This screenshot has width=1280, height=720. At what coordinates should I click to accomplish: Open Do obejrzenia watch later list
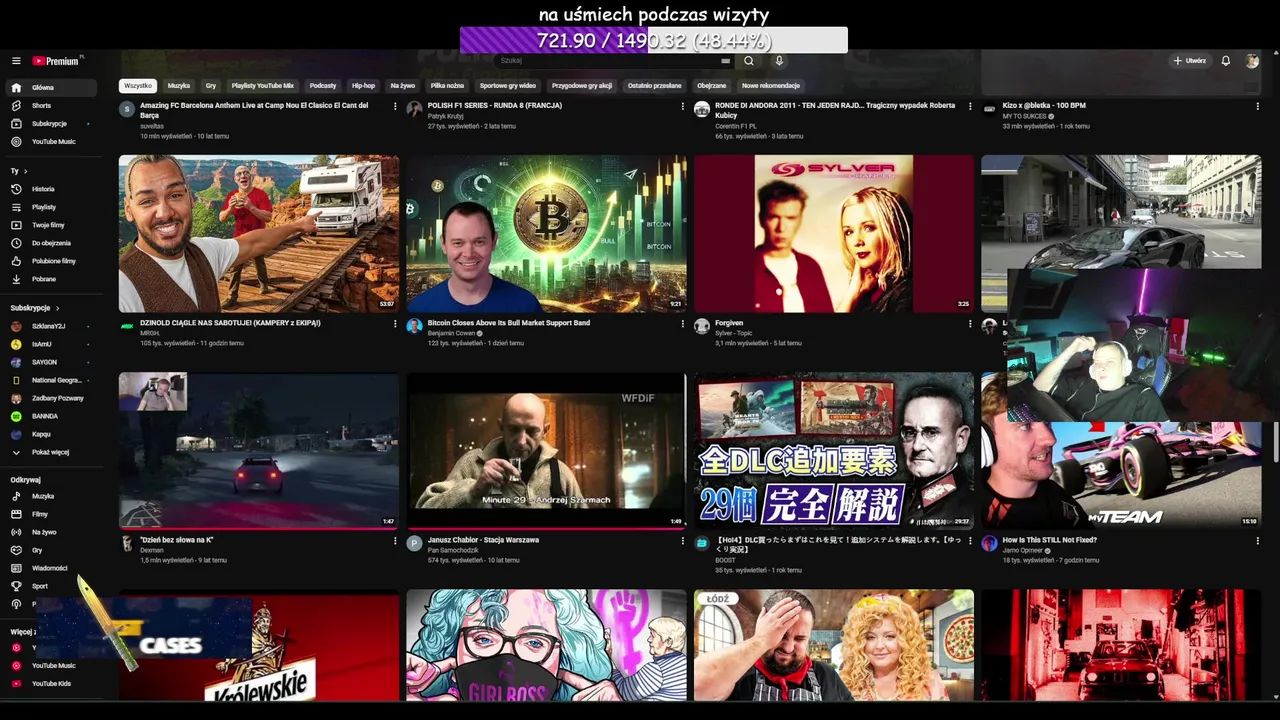pyautogui.click(x=51, y=243)
